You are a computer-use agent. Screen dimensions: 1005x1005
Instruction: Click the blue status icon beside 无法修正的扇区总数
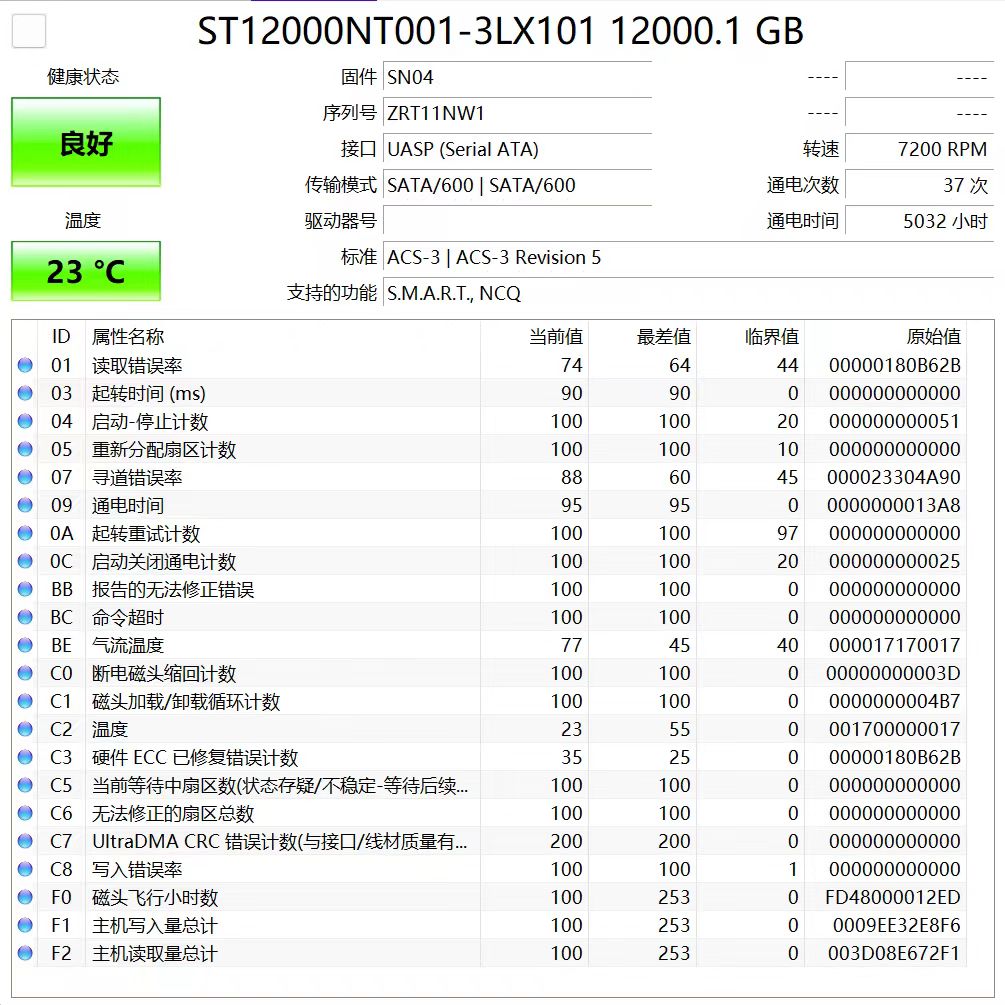pos(24,813)
